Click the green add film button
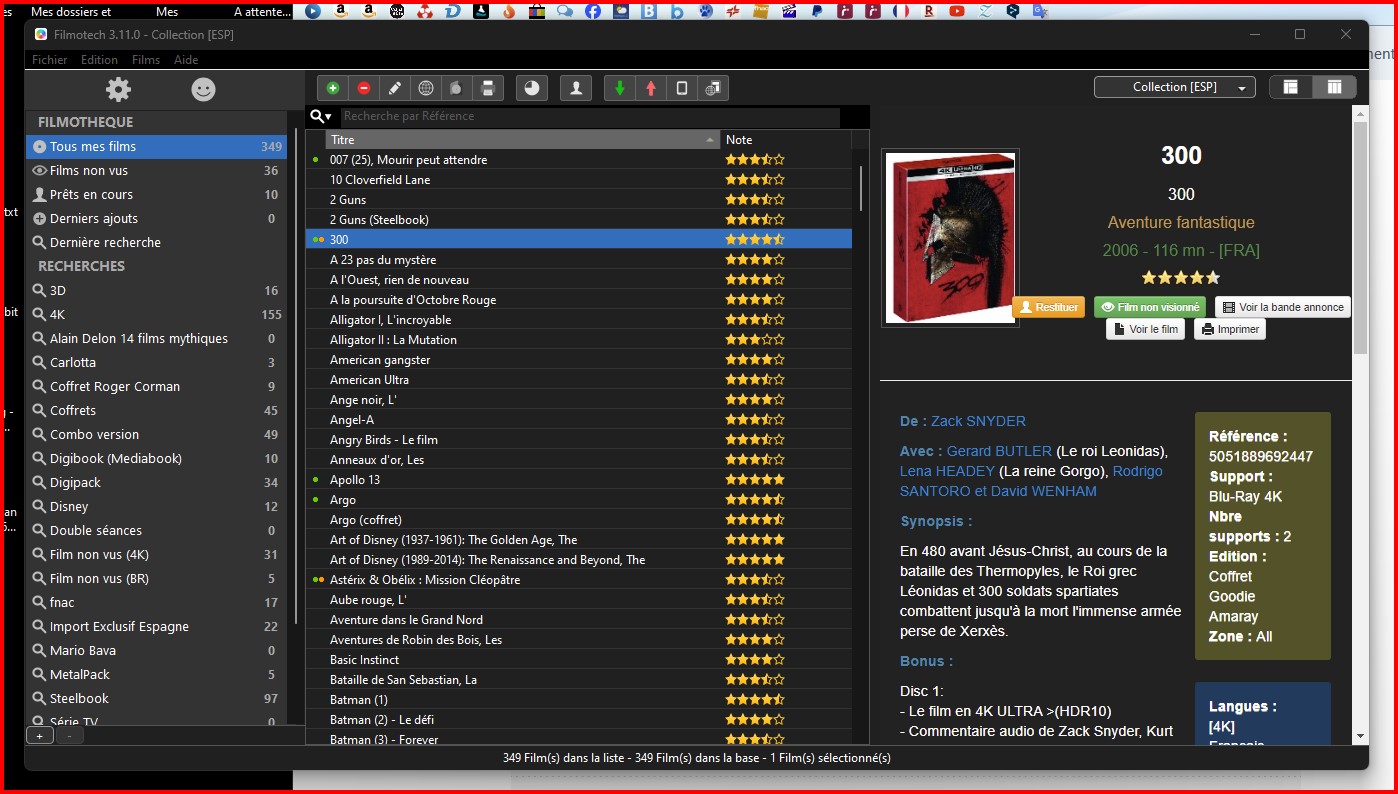 [x=333, y=88]
